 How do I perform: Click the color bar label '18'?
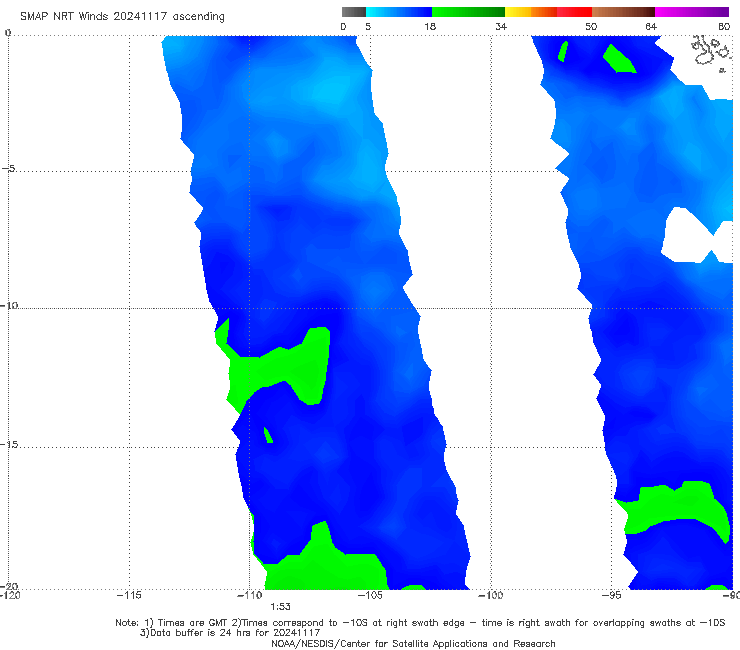click(430, 27)
